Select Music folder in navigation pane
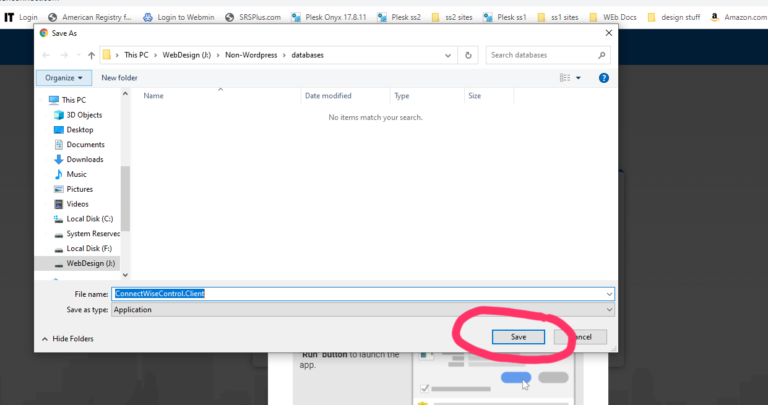 [76, 174]
